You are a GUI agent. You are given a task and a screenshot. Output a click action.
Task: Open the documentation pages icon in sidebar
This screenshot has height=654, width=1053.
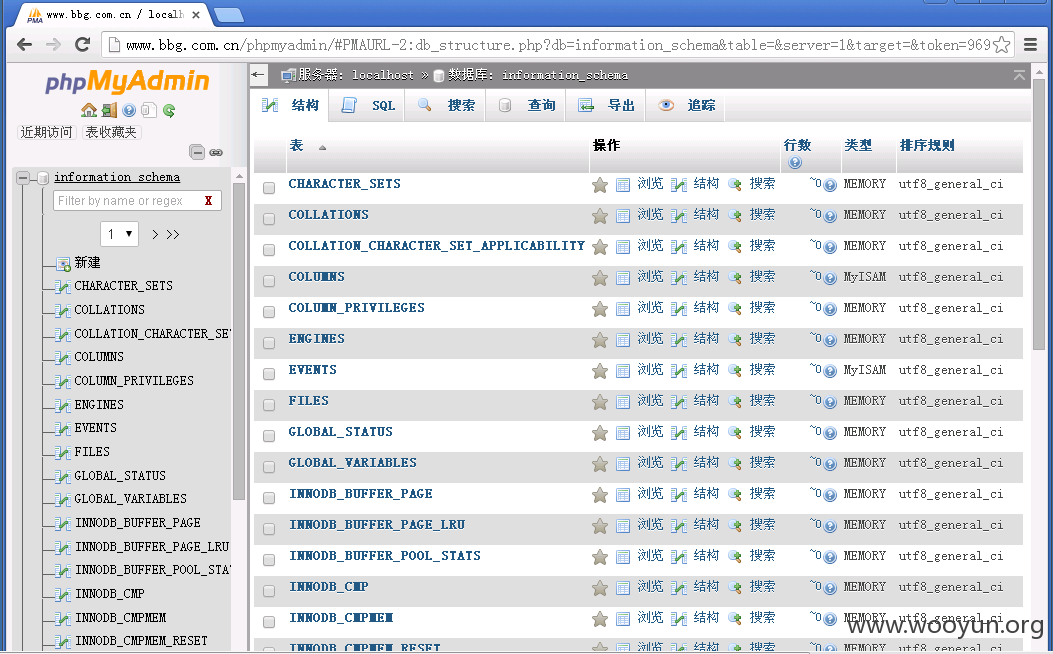(x=148, y=110)
